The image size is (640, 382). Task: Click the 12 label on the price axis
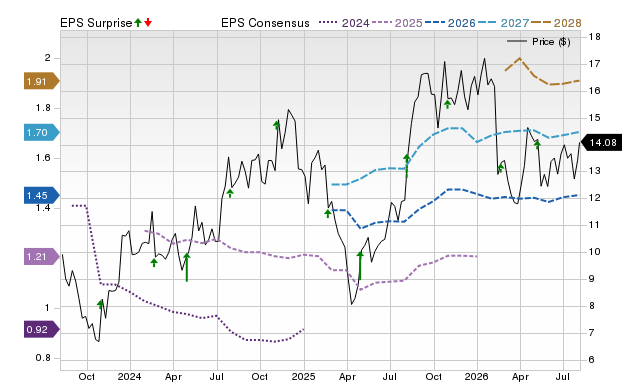point(594,198)
